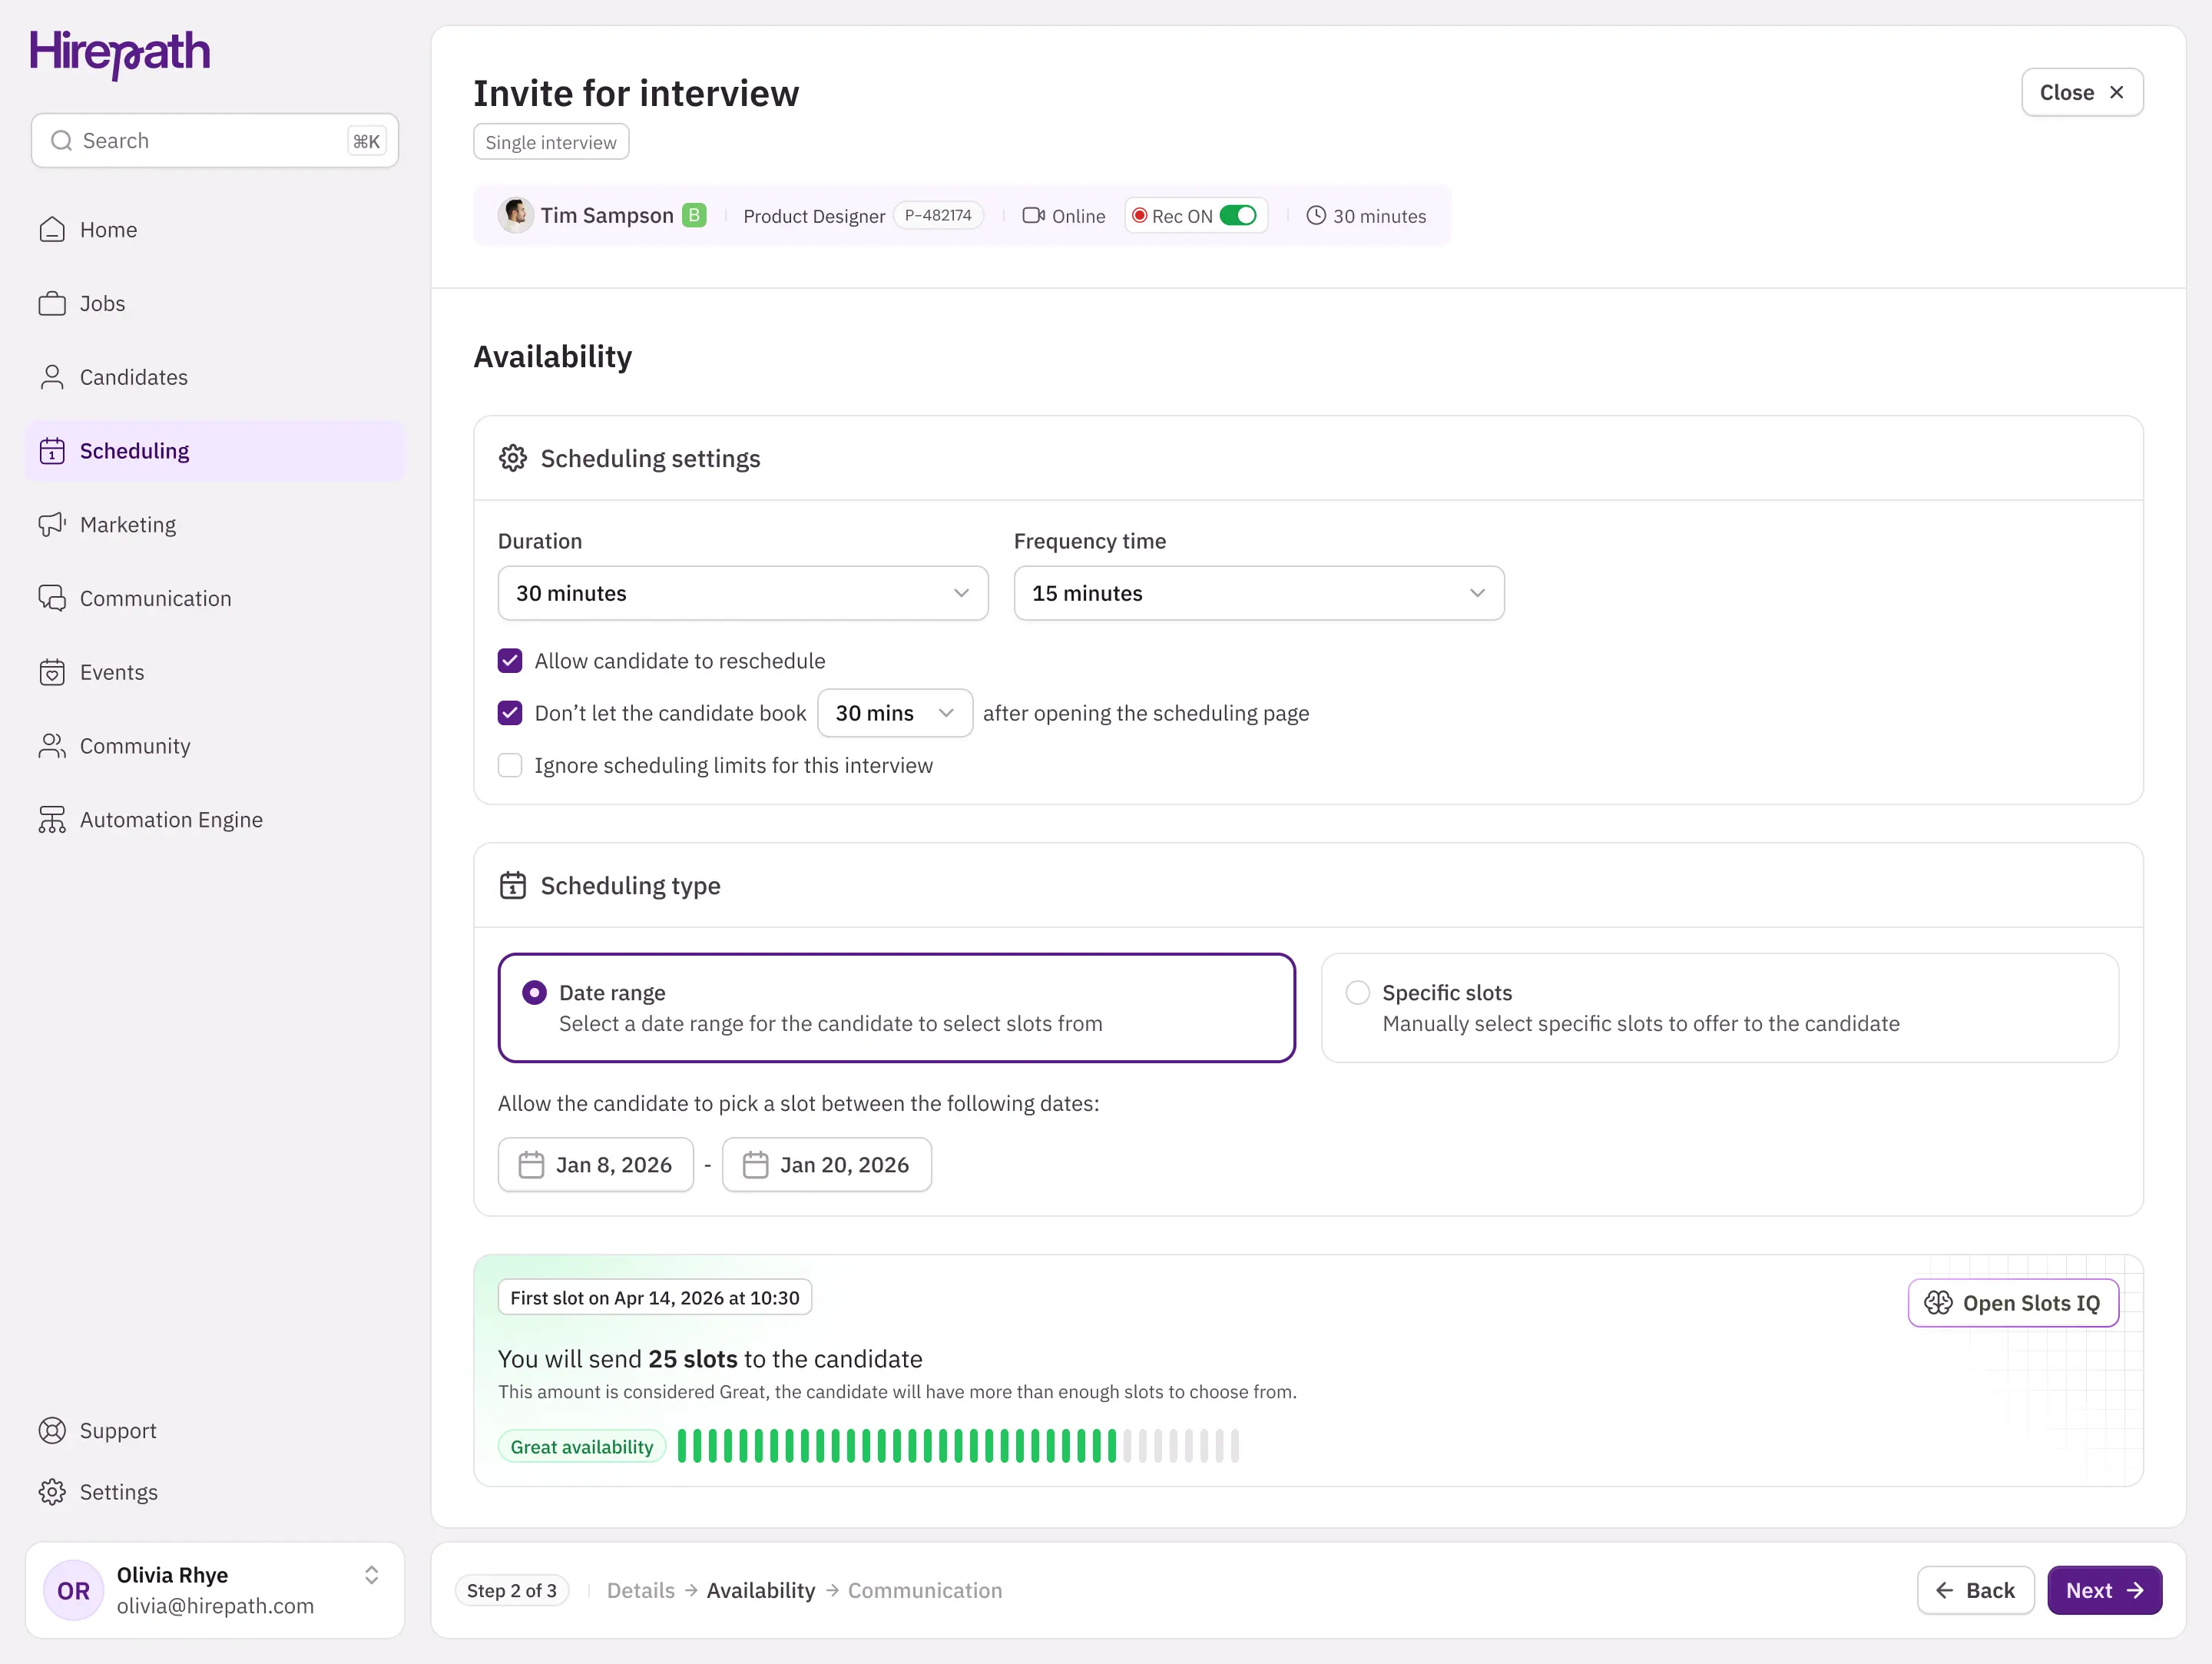Uncheck Allow candidate to reschedule
2212x1664 pixels.
click(x=510, y=661)
